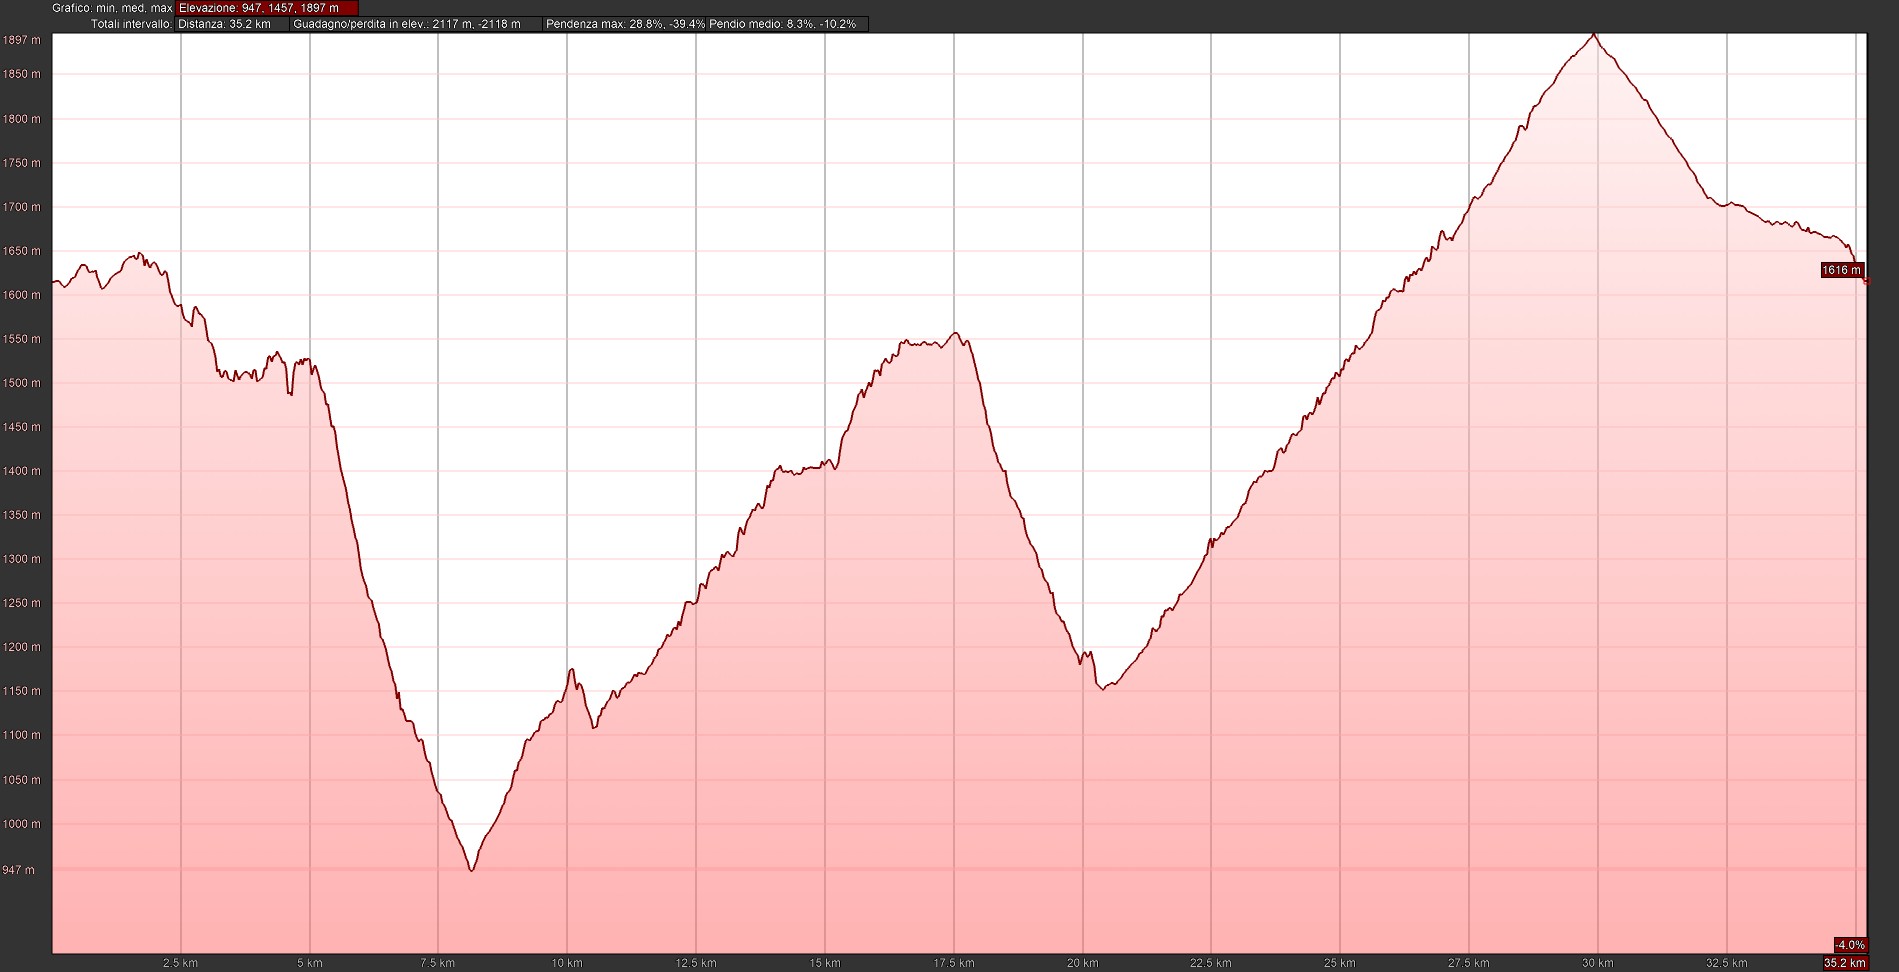Click the 1897 m y-axis label
Viewport: 1899px width, 972px height.
click(22, 41)
